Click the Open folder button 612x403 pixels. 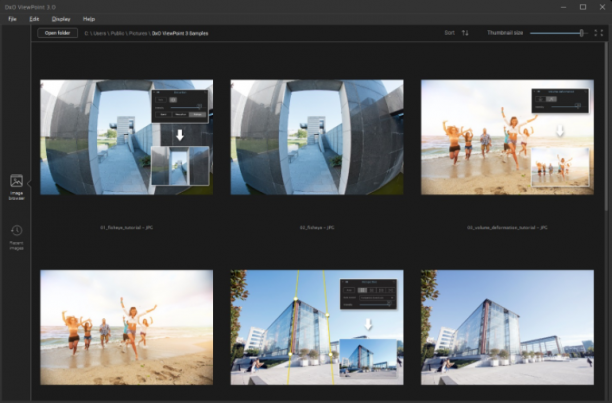tap(57, 33)
